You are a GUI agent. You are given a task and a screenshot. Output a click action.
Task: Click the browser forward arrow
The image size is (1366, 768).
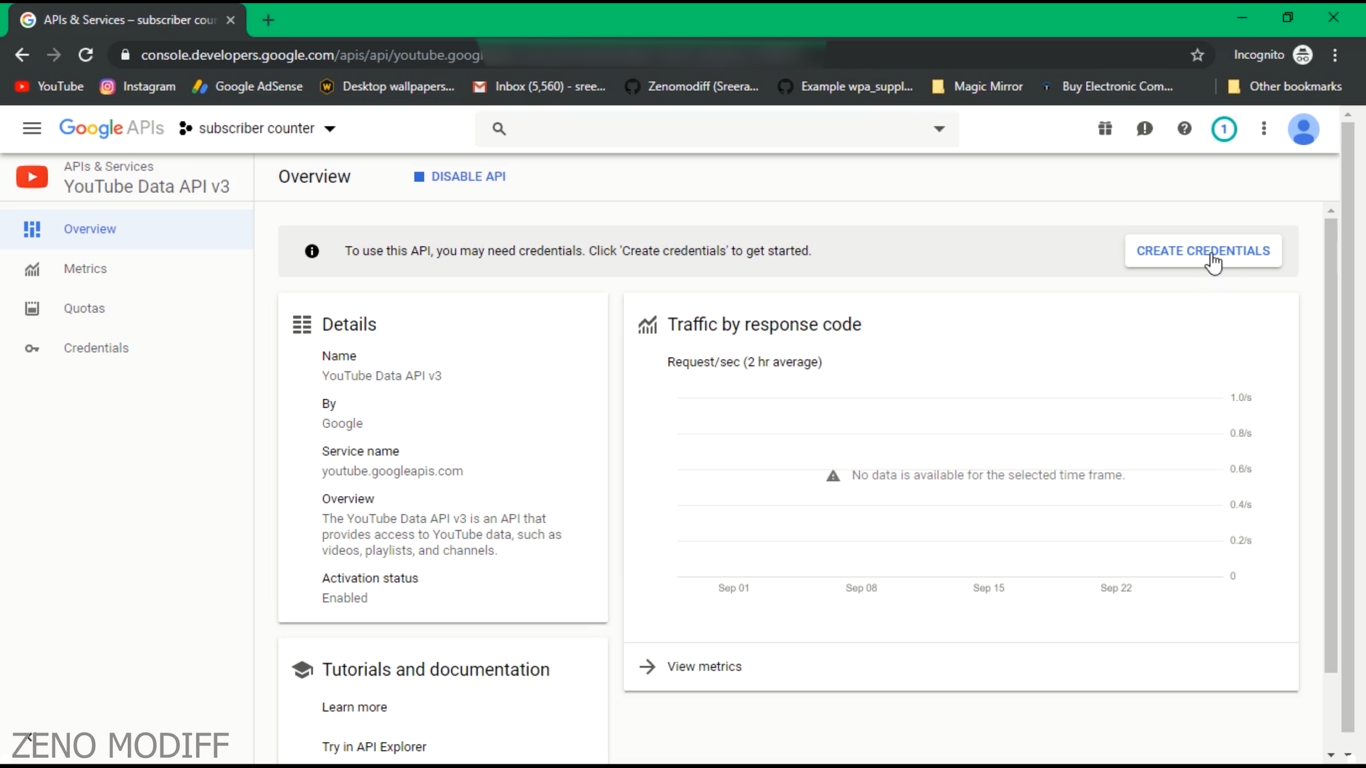pyautogui.click(x=54, y=55)
